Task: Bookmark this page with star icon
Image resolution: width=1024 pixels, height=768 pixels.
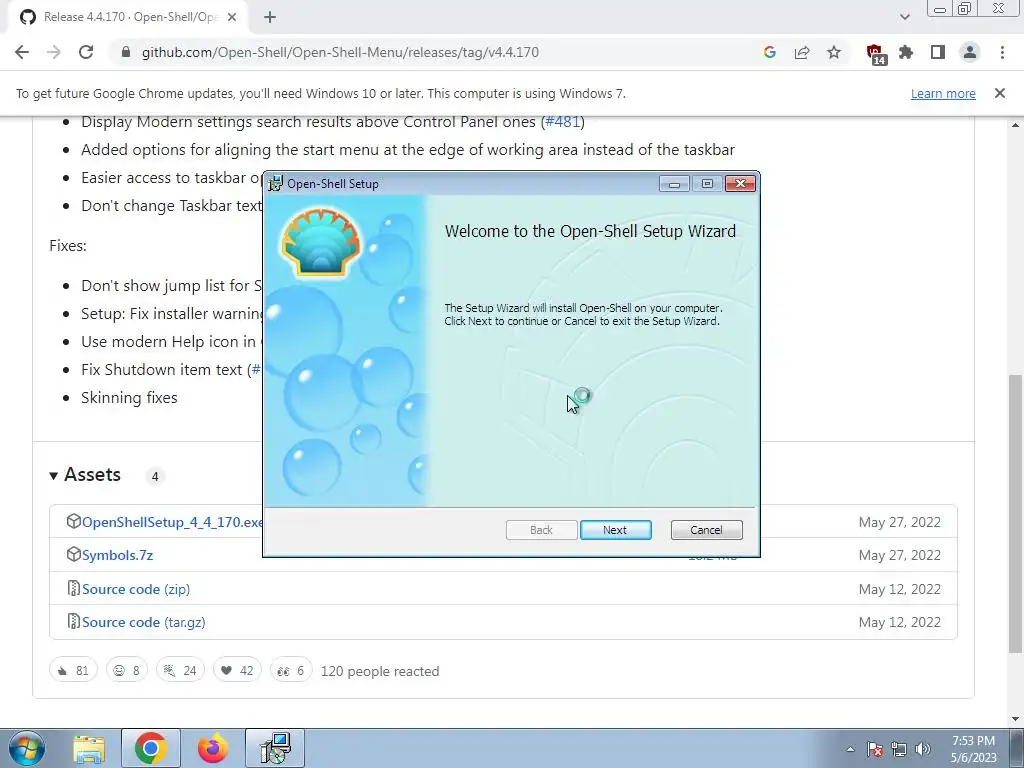Action: [x=834, y=52]
